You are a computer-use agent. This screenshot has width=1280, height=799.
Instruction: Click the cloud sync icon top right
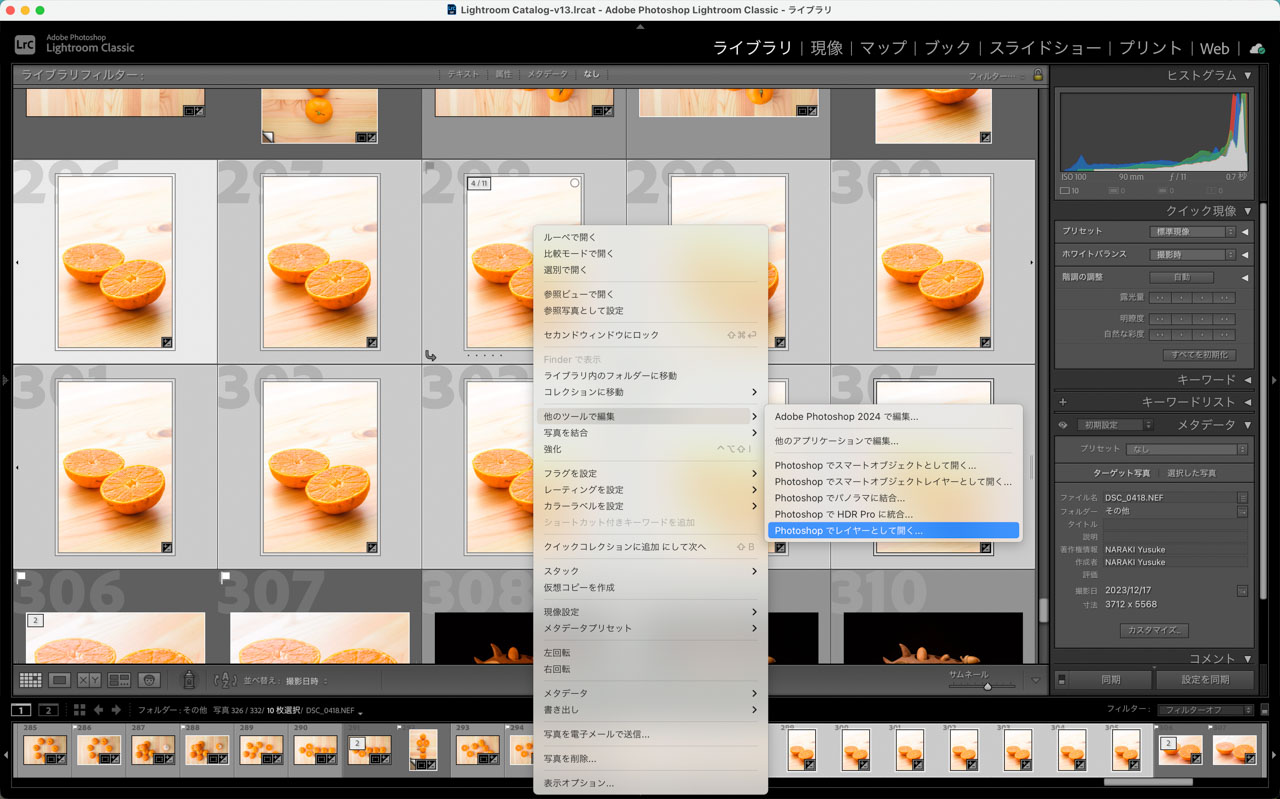click(x=1258, y=47)
